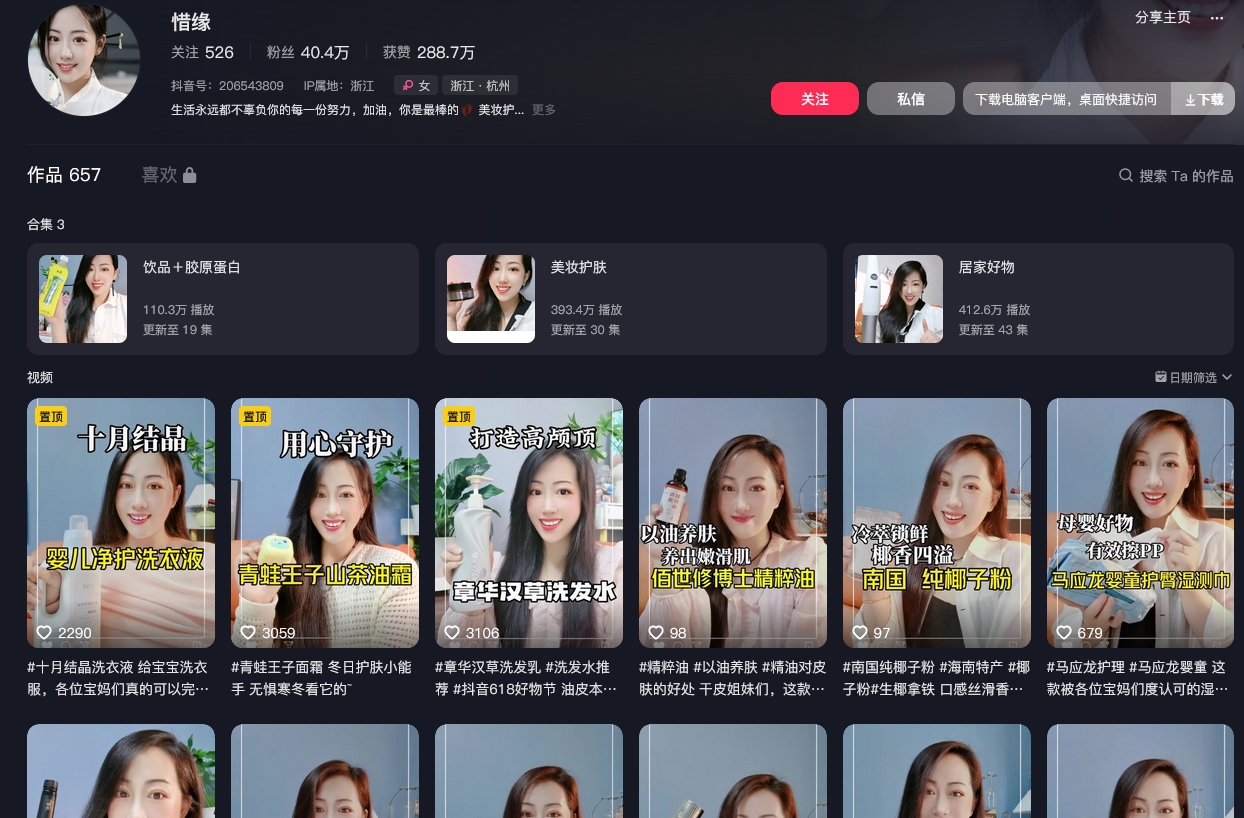Open the 惜缘 profile avatar
Screen dimensions: 1244x818
[84, 60]
